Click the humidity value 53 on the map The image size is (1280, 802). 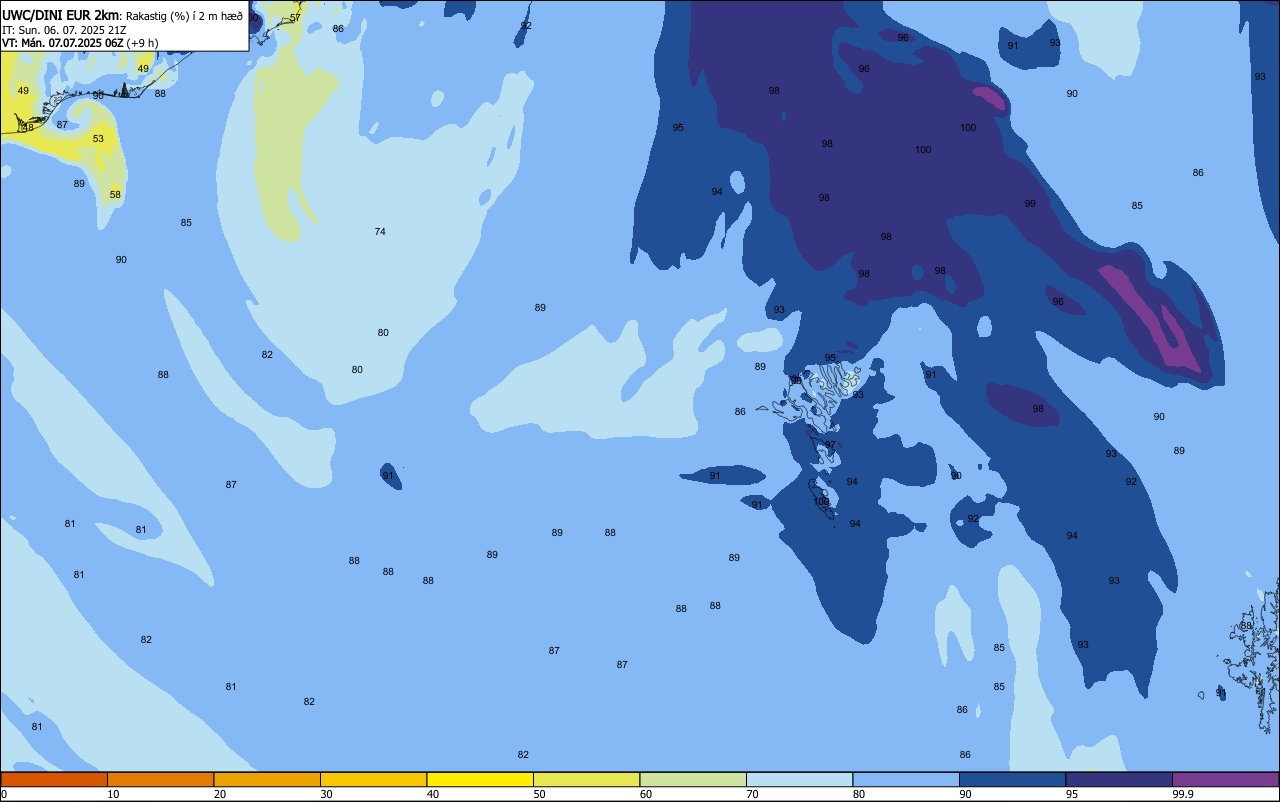(98, 139)
